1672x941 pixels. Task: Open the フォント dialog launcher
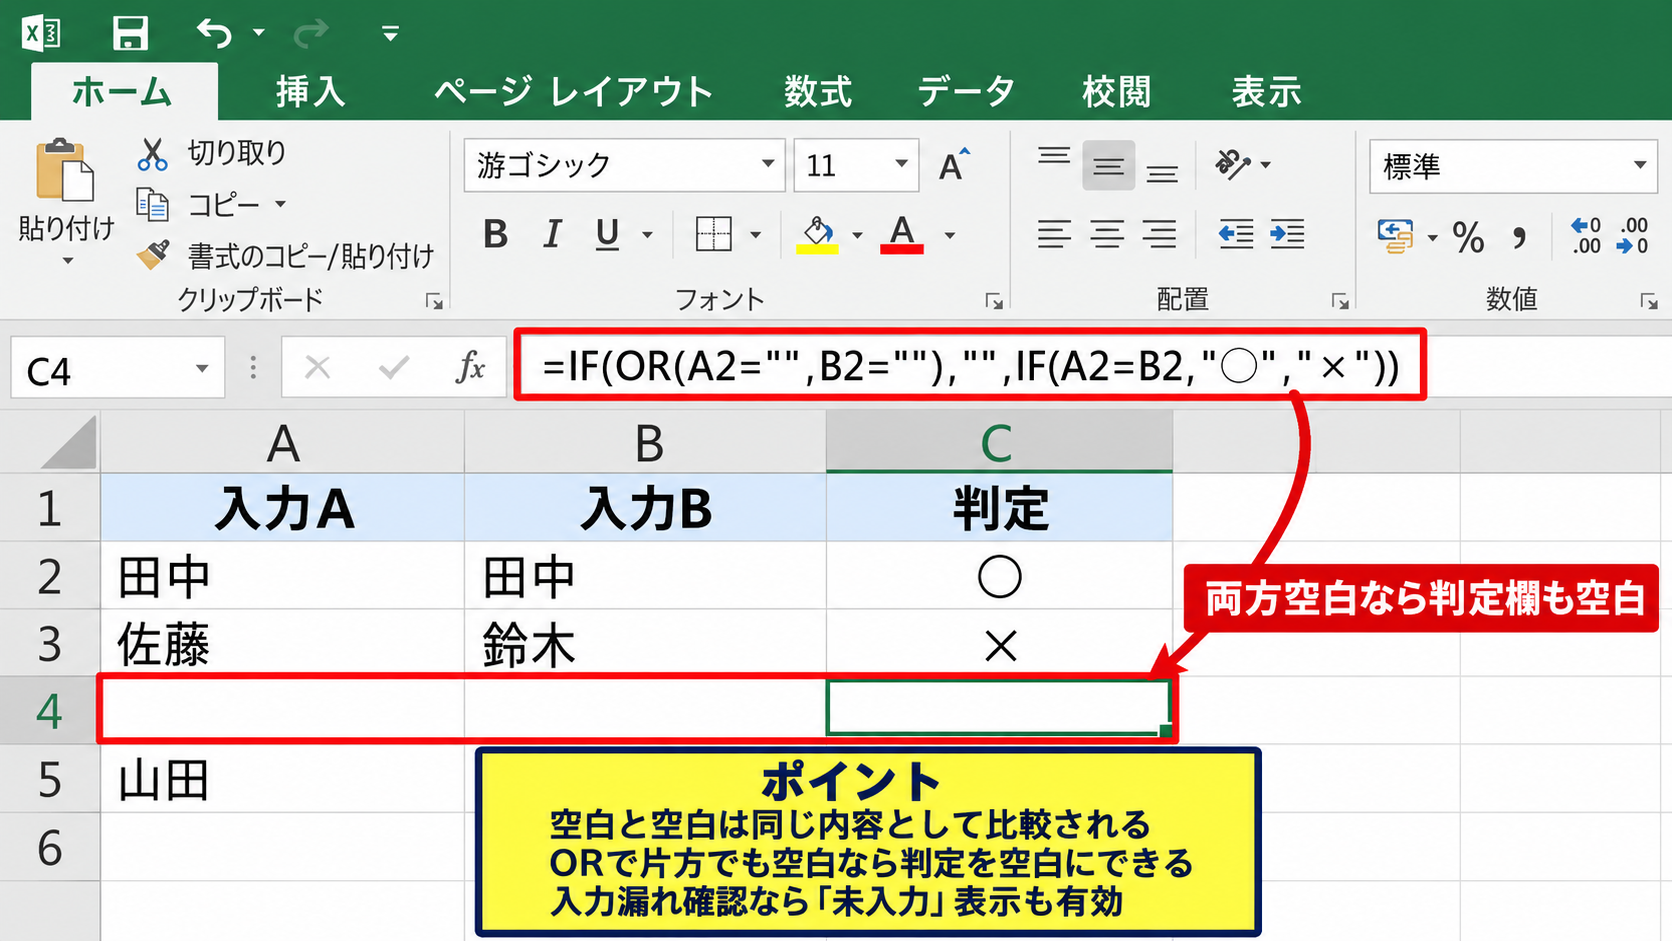pos(994,301)
